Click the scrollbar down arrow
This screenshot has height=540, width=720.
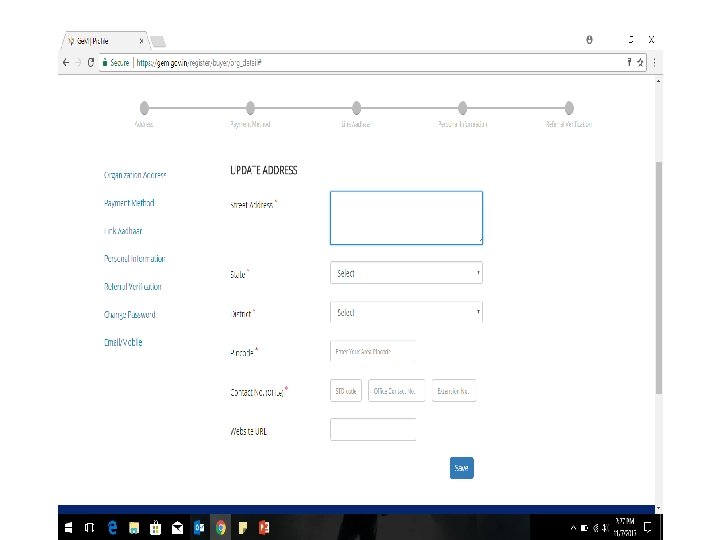coord(658,508)
